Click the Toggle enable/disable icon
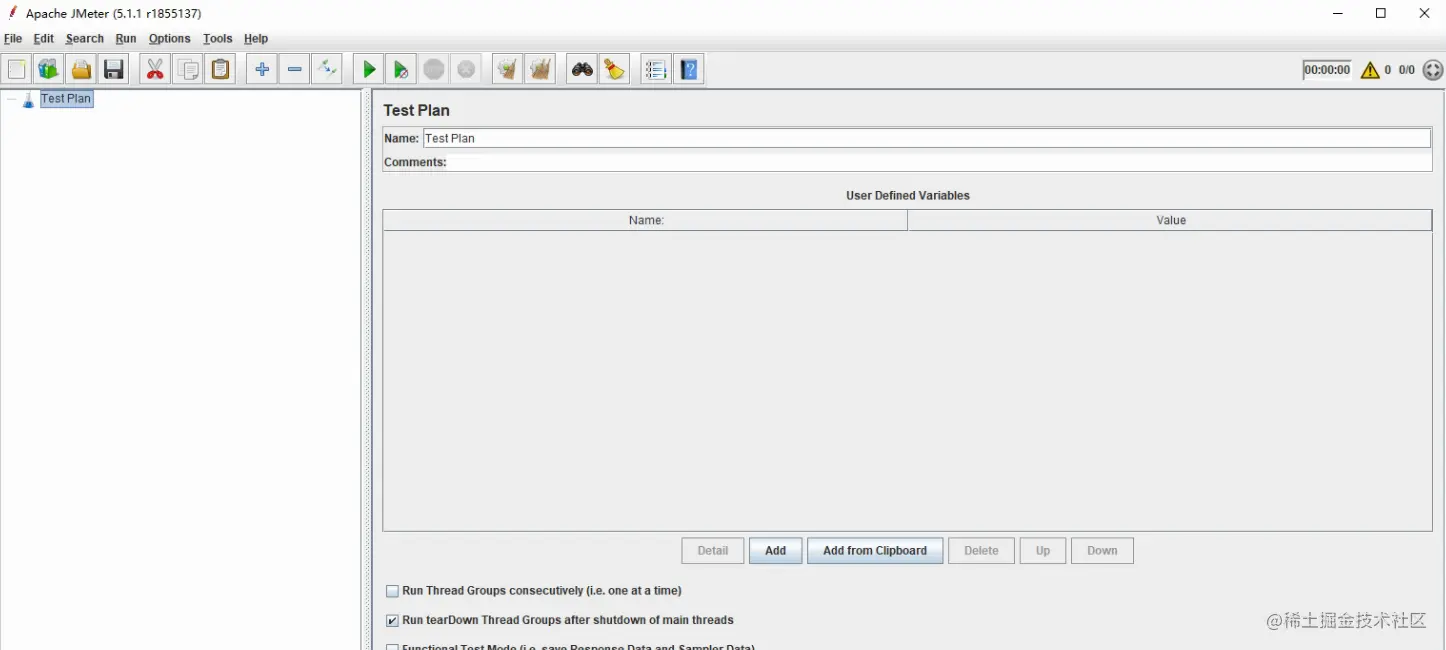1446x650 pixels. [x=327, y=69]
